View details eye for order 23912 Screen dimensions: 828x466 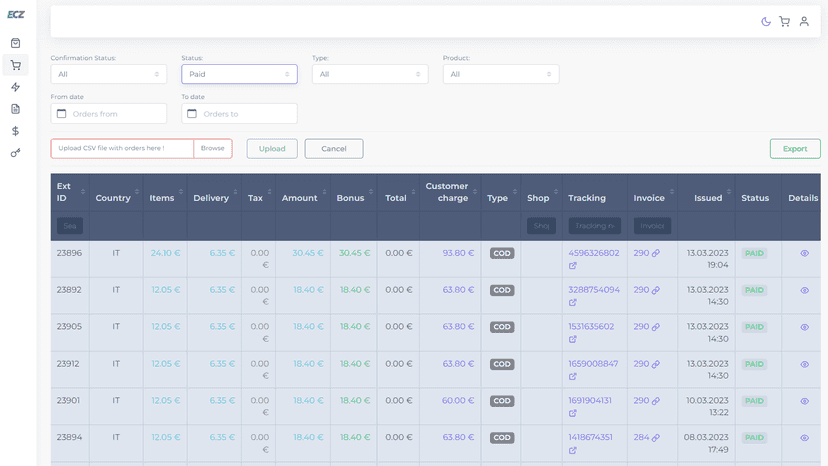click(x=804, y=364)
